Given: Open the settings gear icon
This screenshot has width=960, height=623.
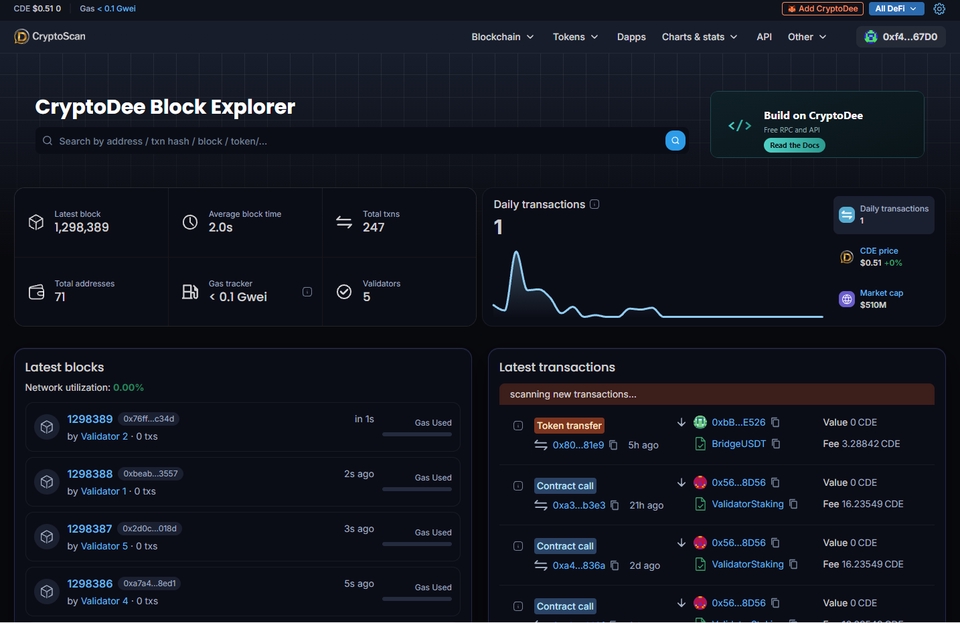Looking at the screenshot, I should (939, 9).
